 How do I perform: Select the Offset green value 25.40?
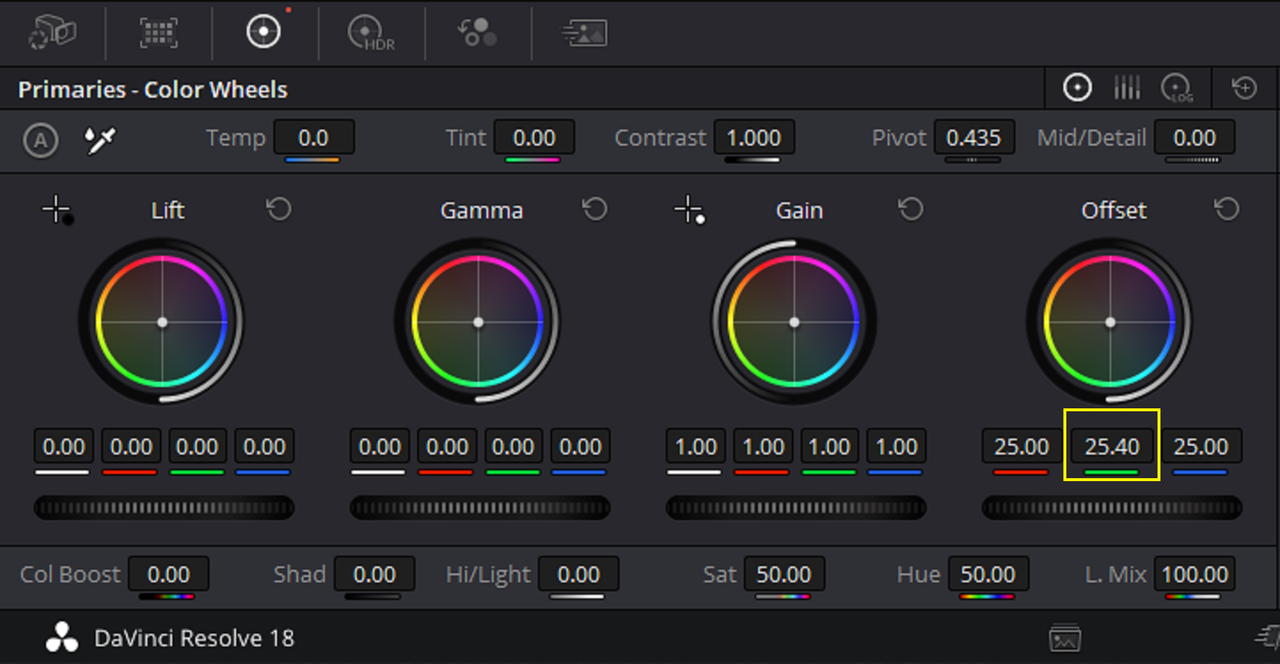[x=1112, y=446]
